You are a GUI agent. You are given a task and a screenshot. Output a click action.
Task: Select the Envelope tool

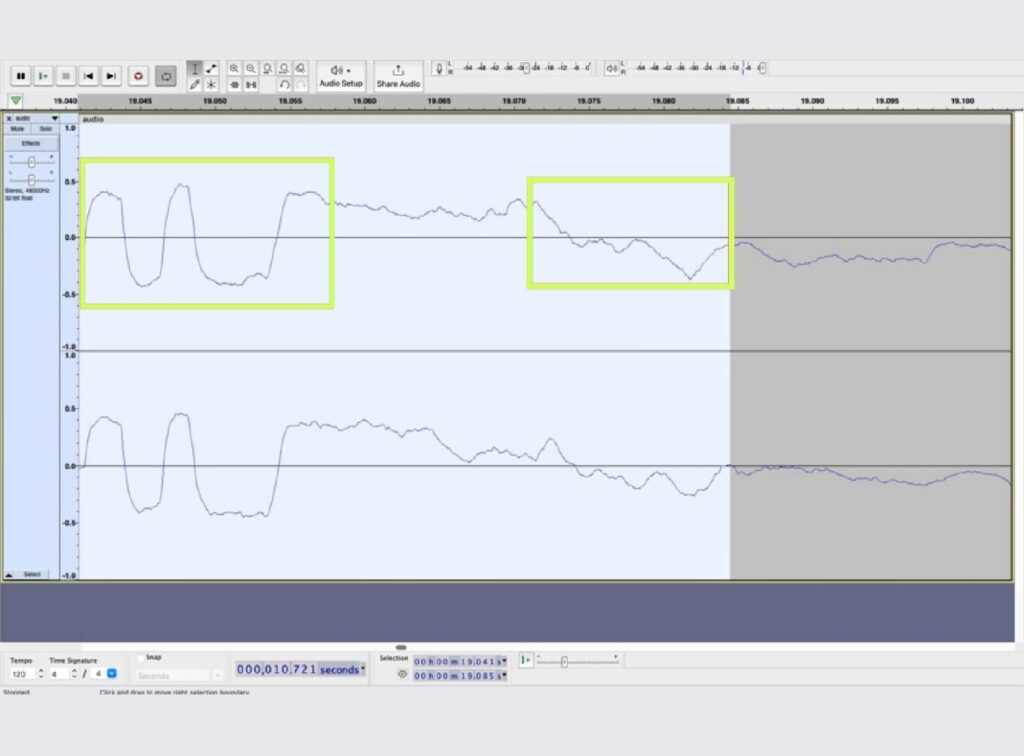(x=211, y=68)
